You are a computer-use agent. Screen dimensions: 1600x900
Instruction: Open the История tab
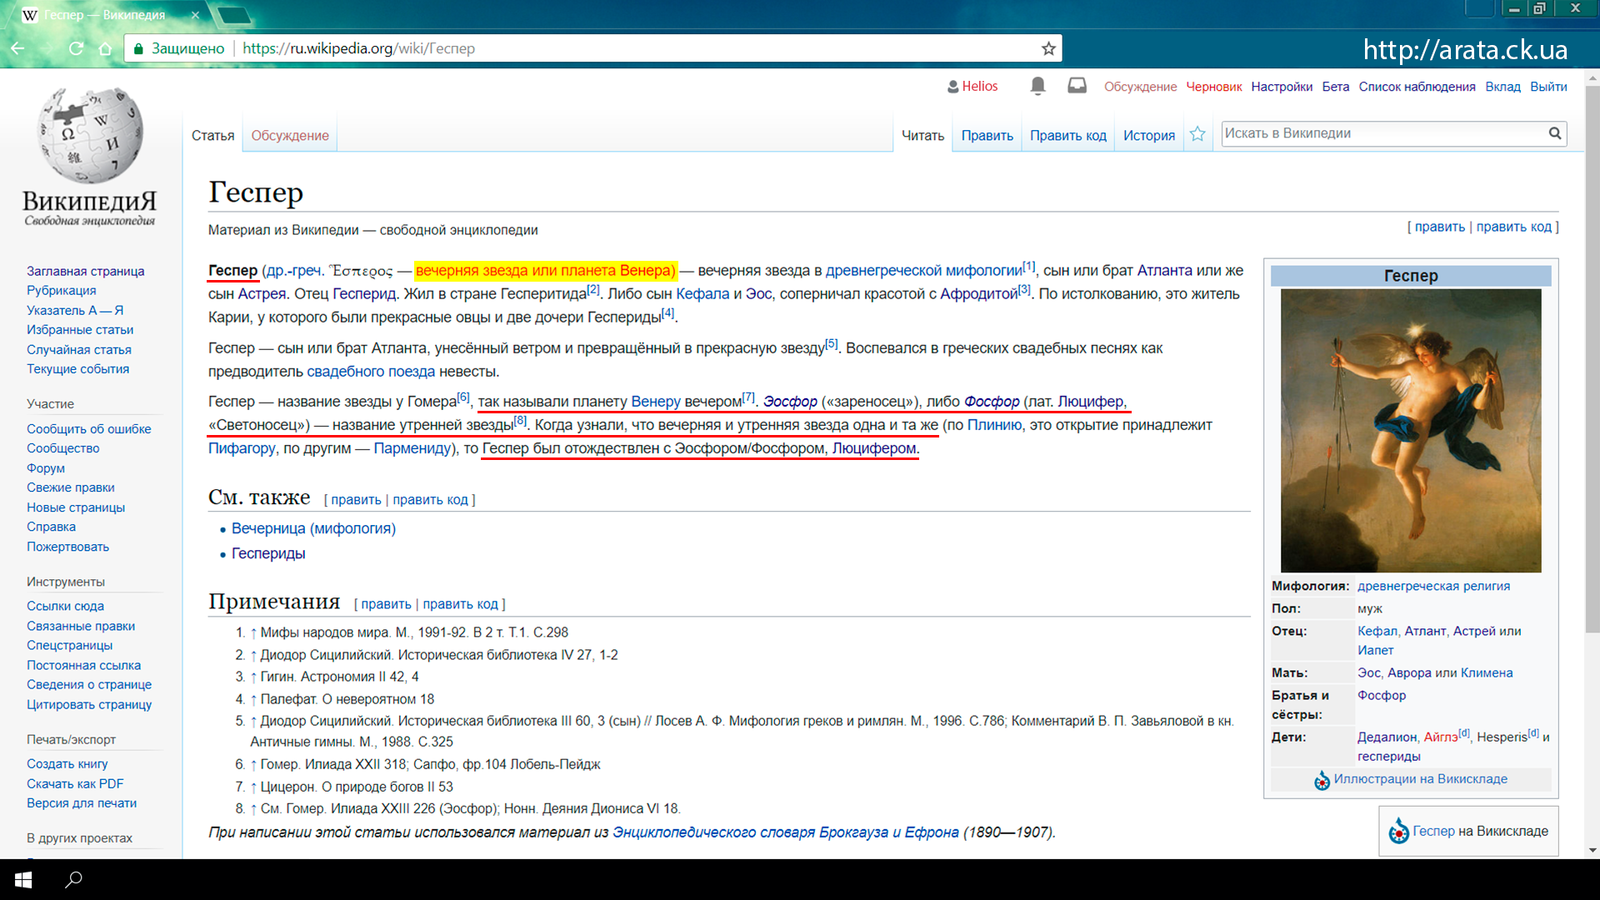click(1149, 135)
